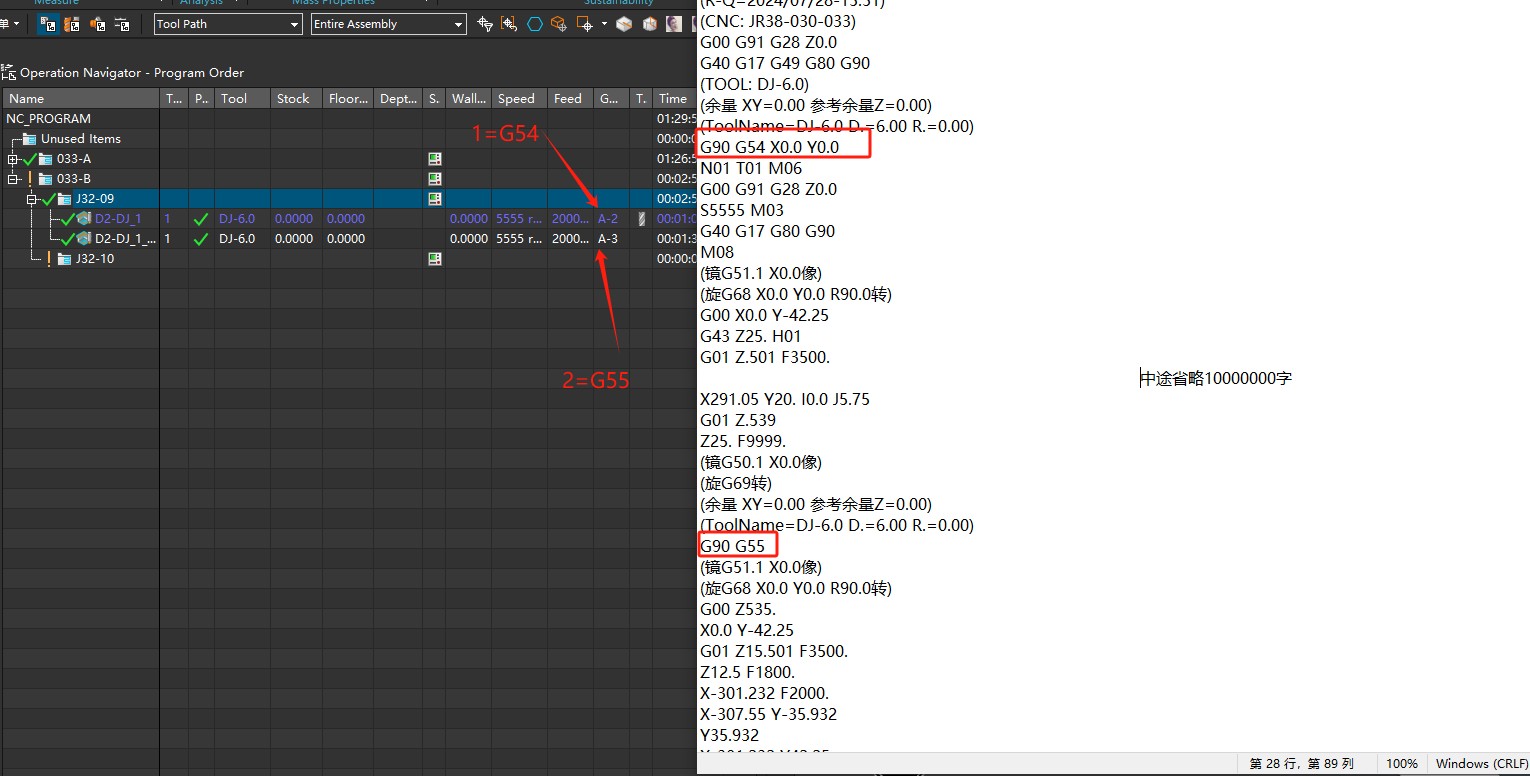This screenshot has width=1530, height=776.
Task: Click the A-3 geometry cell
Action: 608,239
